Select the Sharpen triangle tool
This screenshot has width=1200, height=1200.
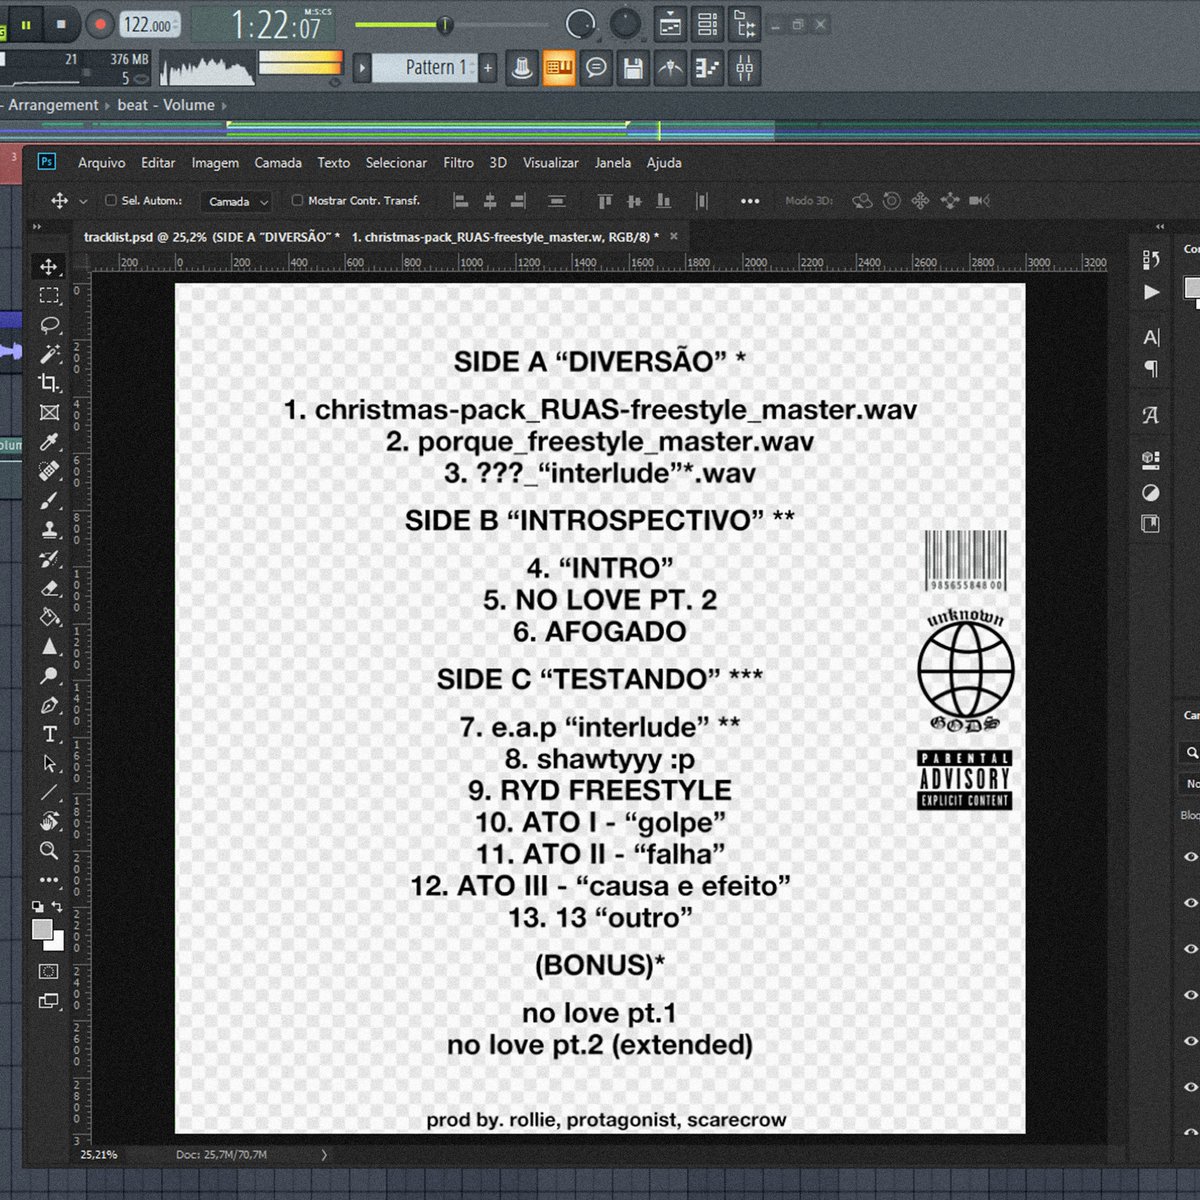click(x=48, y=646)
